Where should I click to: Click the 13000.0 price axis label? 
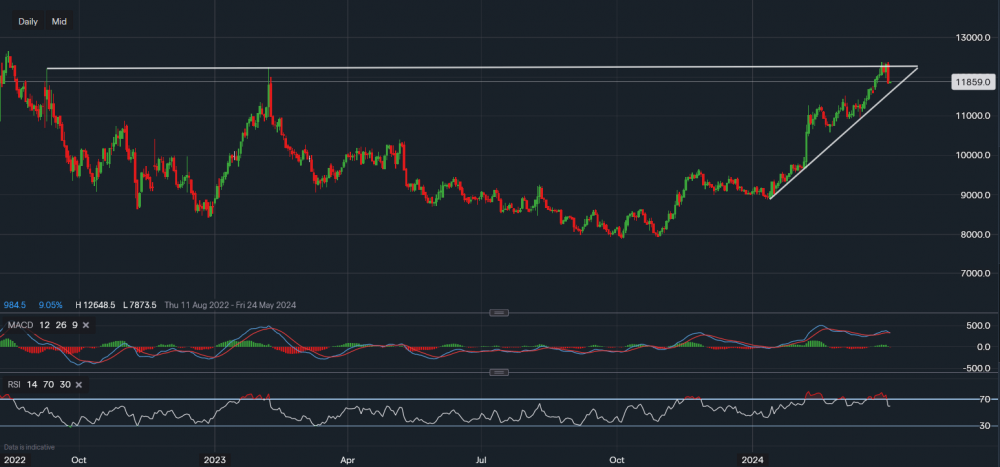[x=972, y=38]
